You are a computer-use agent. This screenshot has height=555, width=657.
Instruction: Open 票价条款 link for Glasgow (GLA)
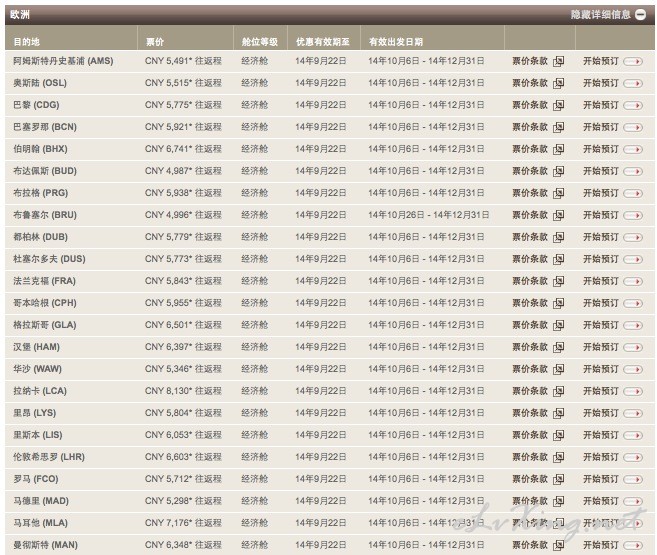pyautogui.click(x=530, y=325)
